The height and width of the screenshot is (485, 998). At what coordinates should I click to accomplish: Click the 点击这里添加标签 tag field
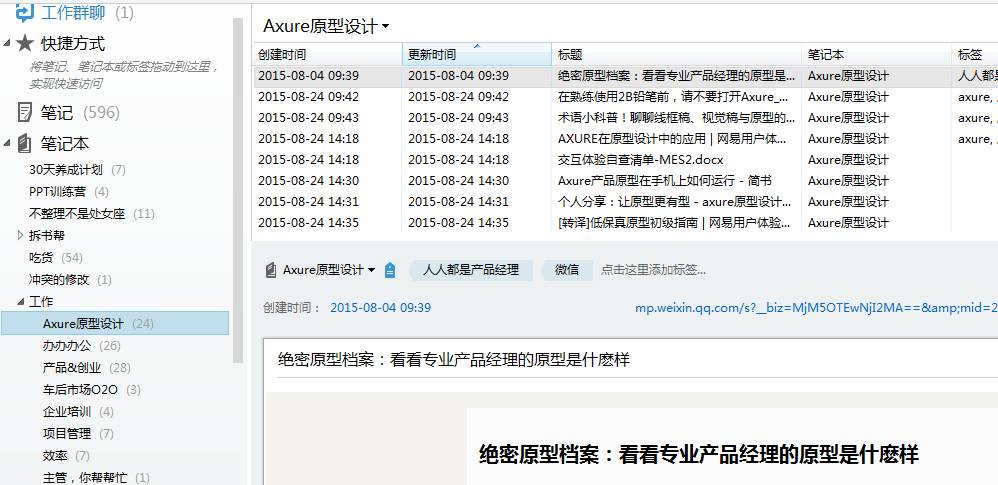[x=654, y=270]
